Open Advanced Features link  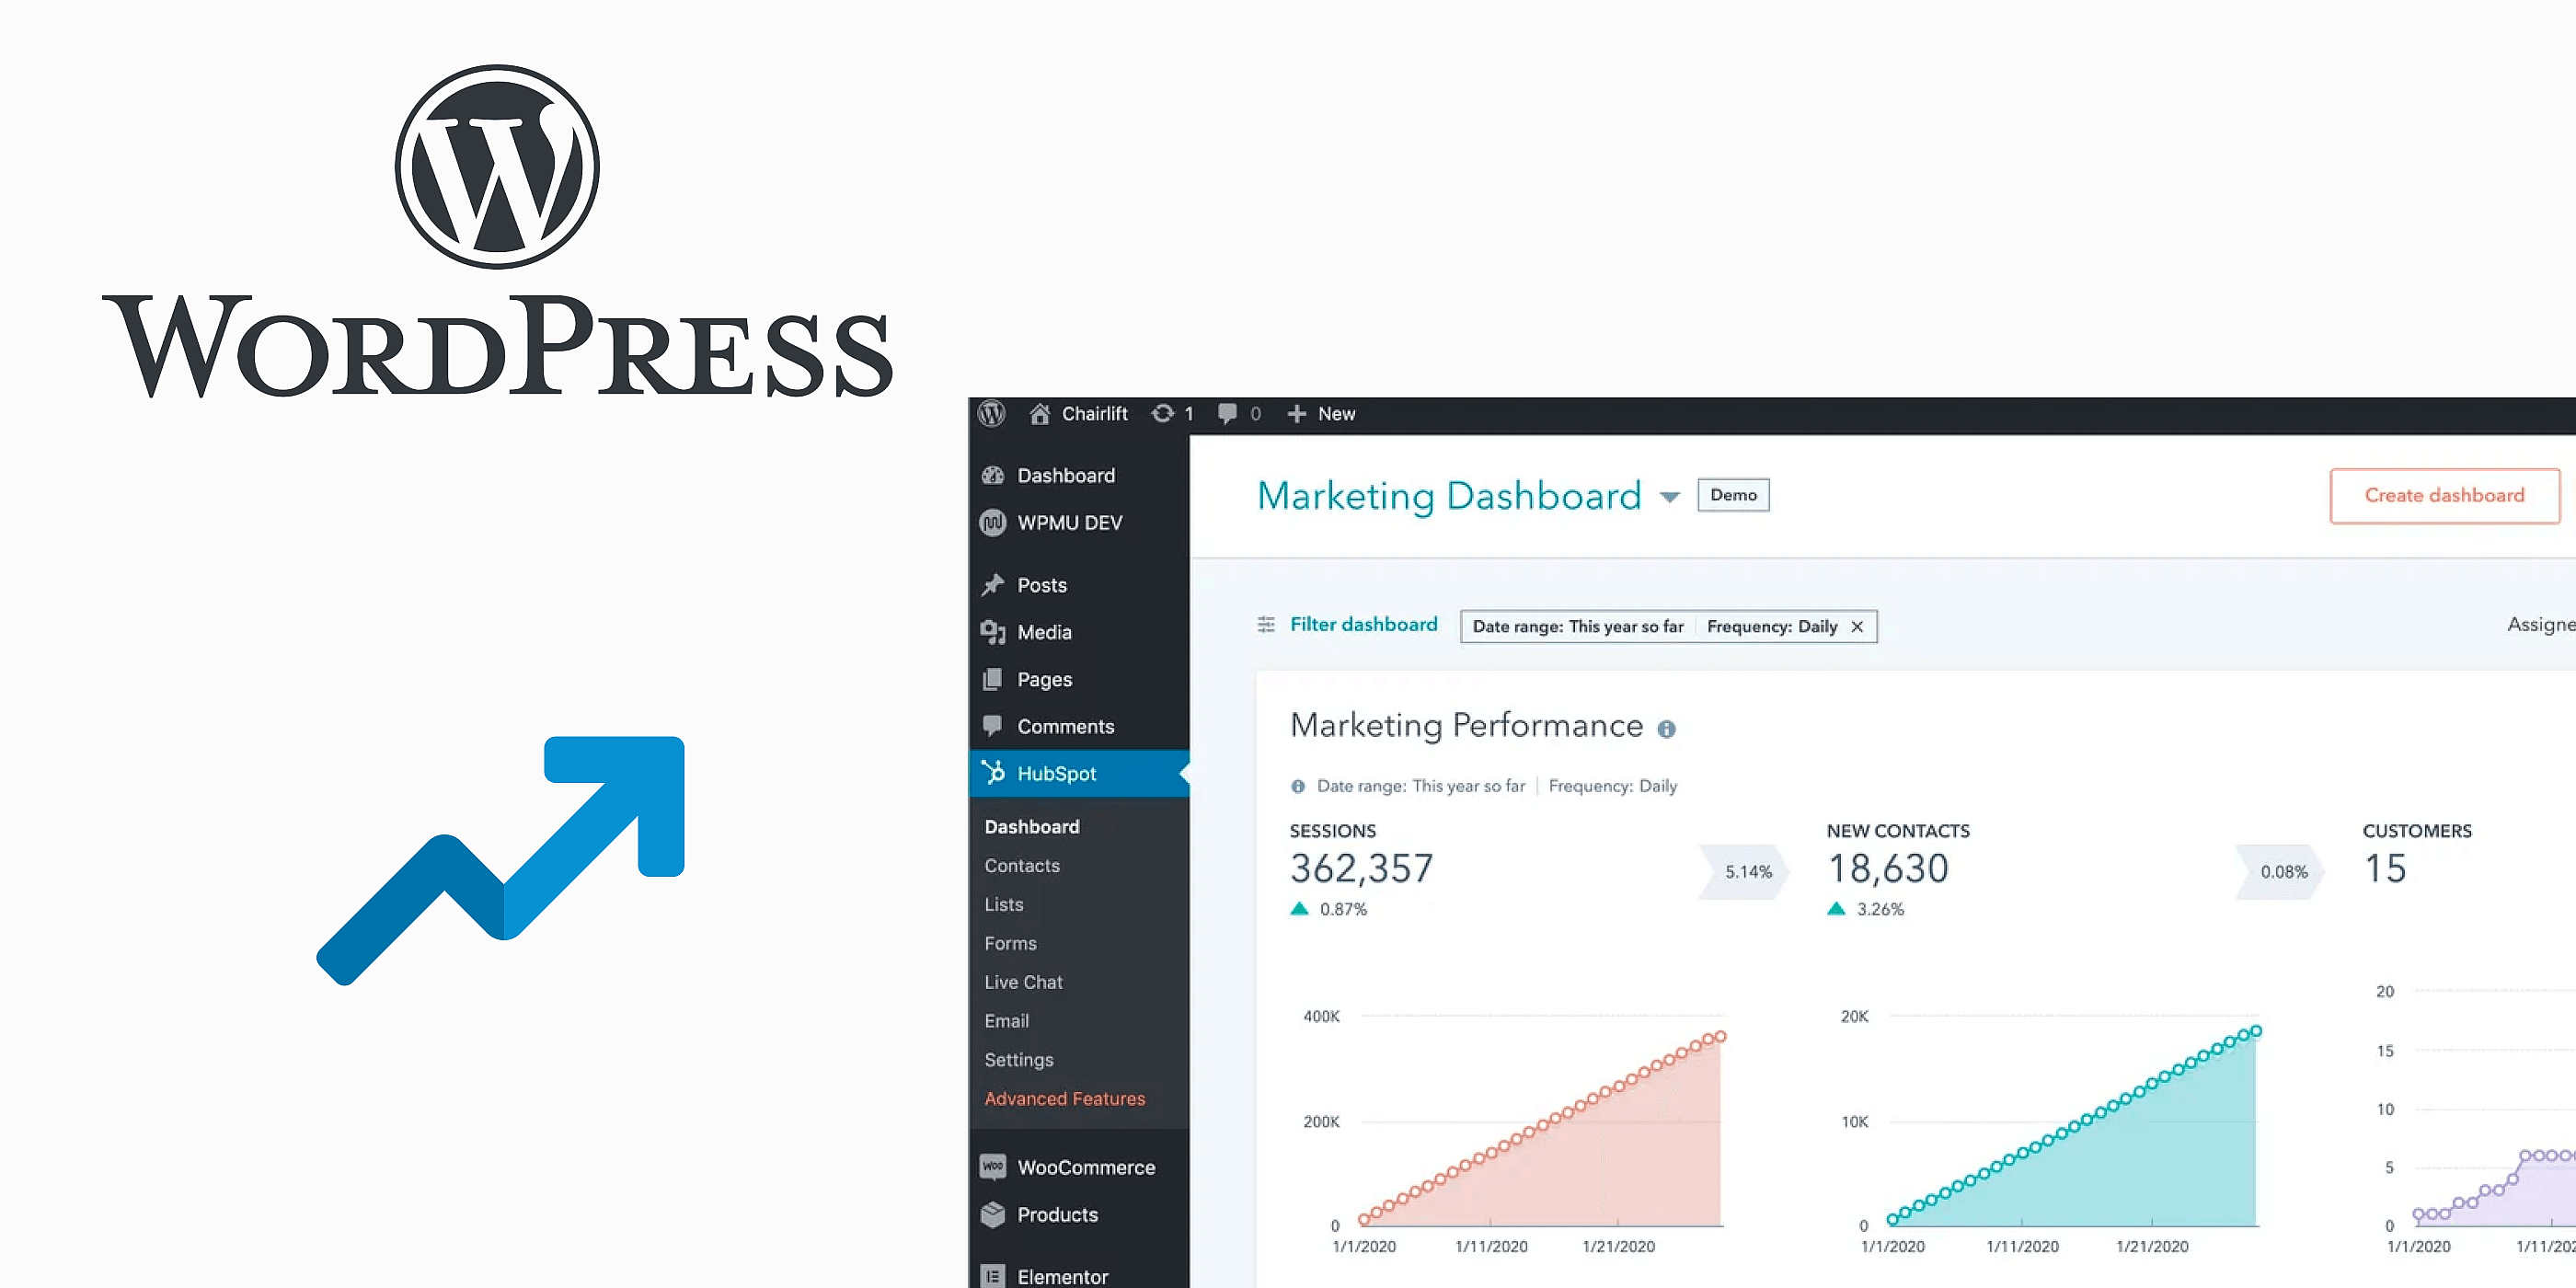point(1065,1098)
